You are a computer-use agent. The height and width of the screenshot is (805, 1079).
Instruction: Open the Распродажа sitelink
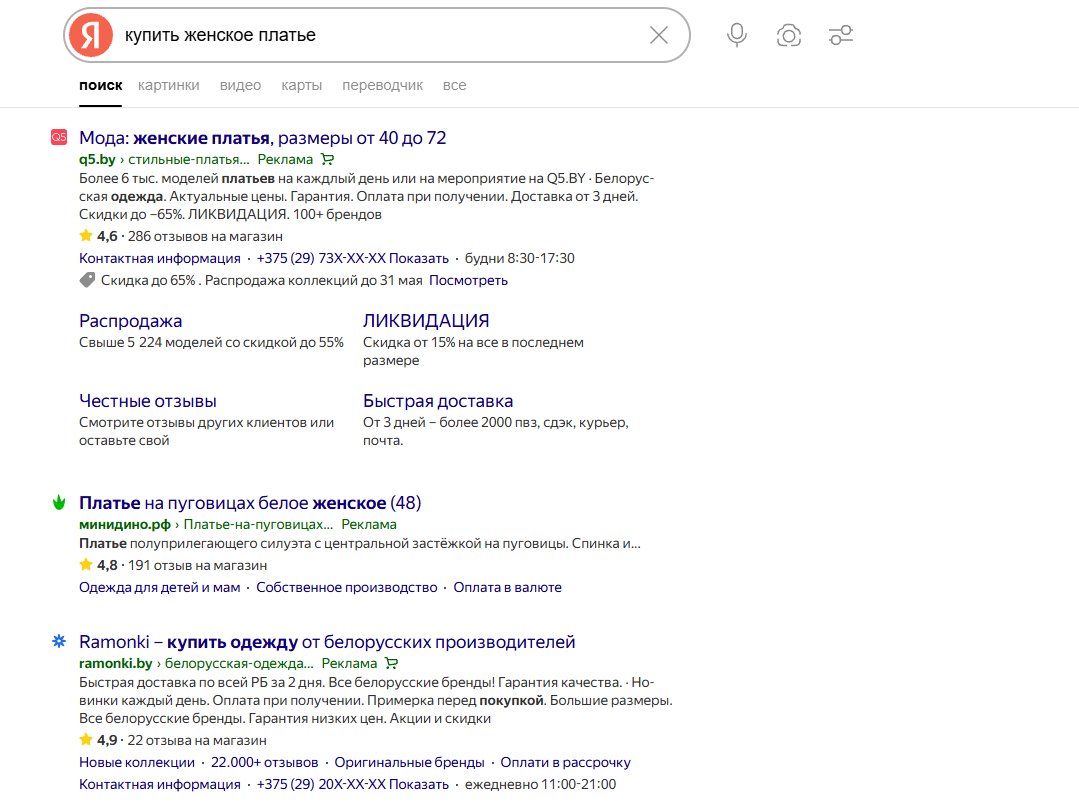pyautogui.click(x=131, y=321)
